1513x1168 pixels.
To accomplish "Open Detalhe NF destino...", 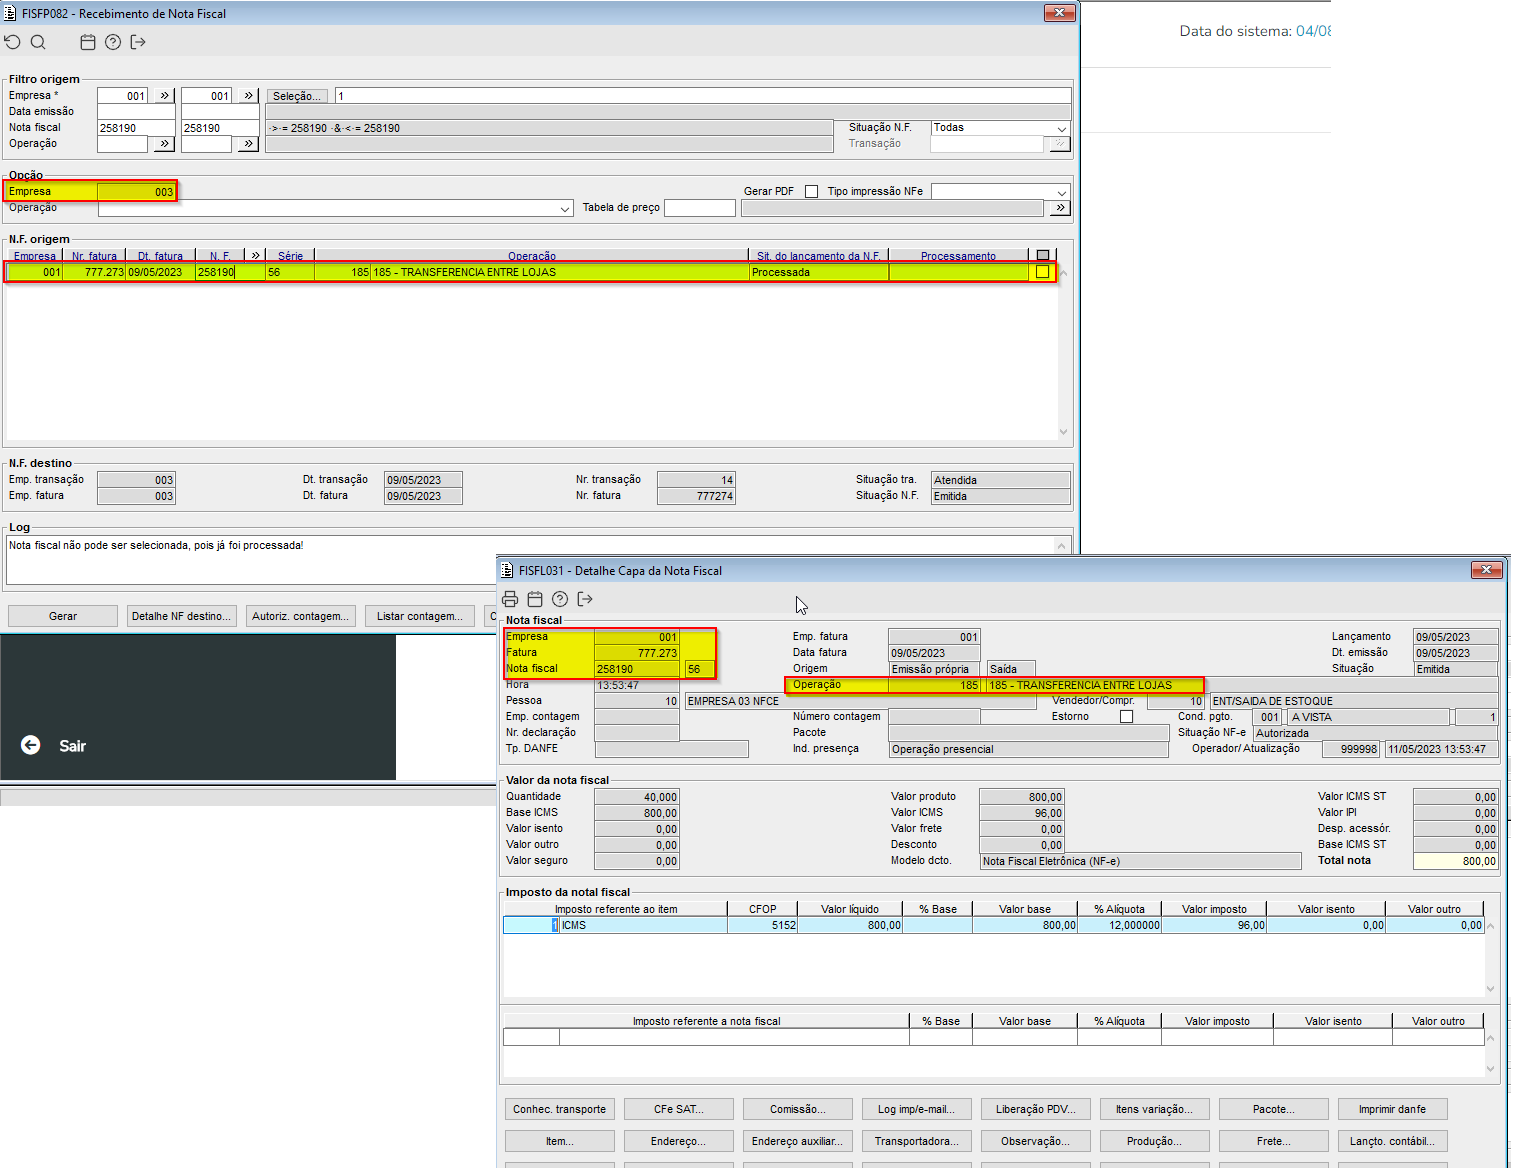I will tap(181, 616).
